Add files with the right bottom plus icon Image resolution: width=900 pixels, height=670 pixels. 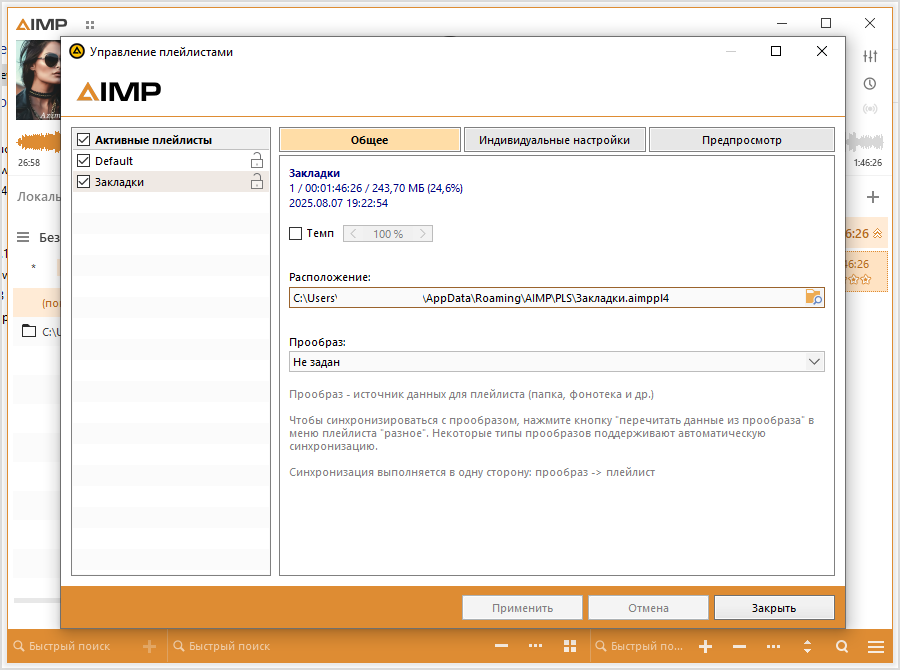click(705, 646)
